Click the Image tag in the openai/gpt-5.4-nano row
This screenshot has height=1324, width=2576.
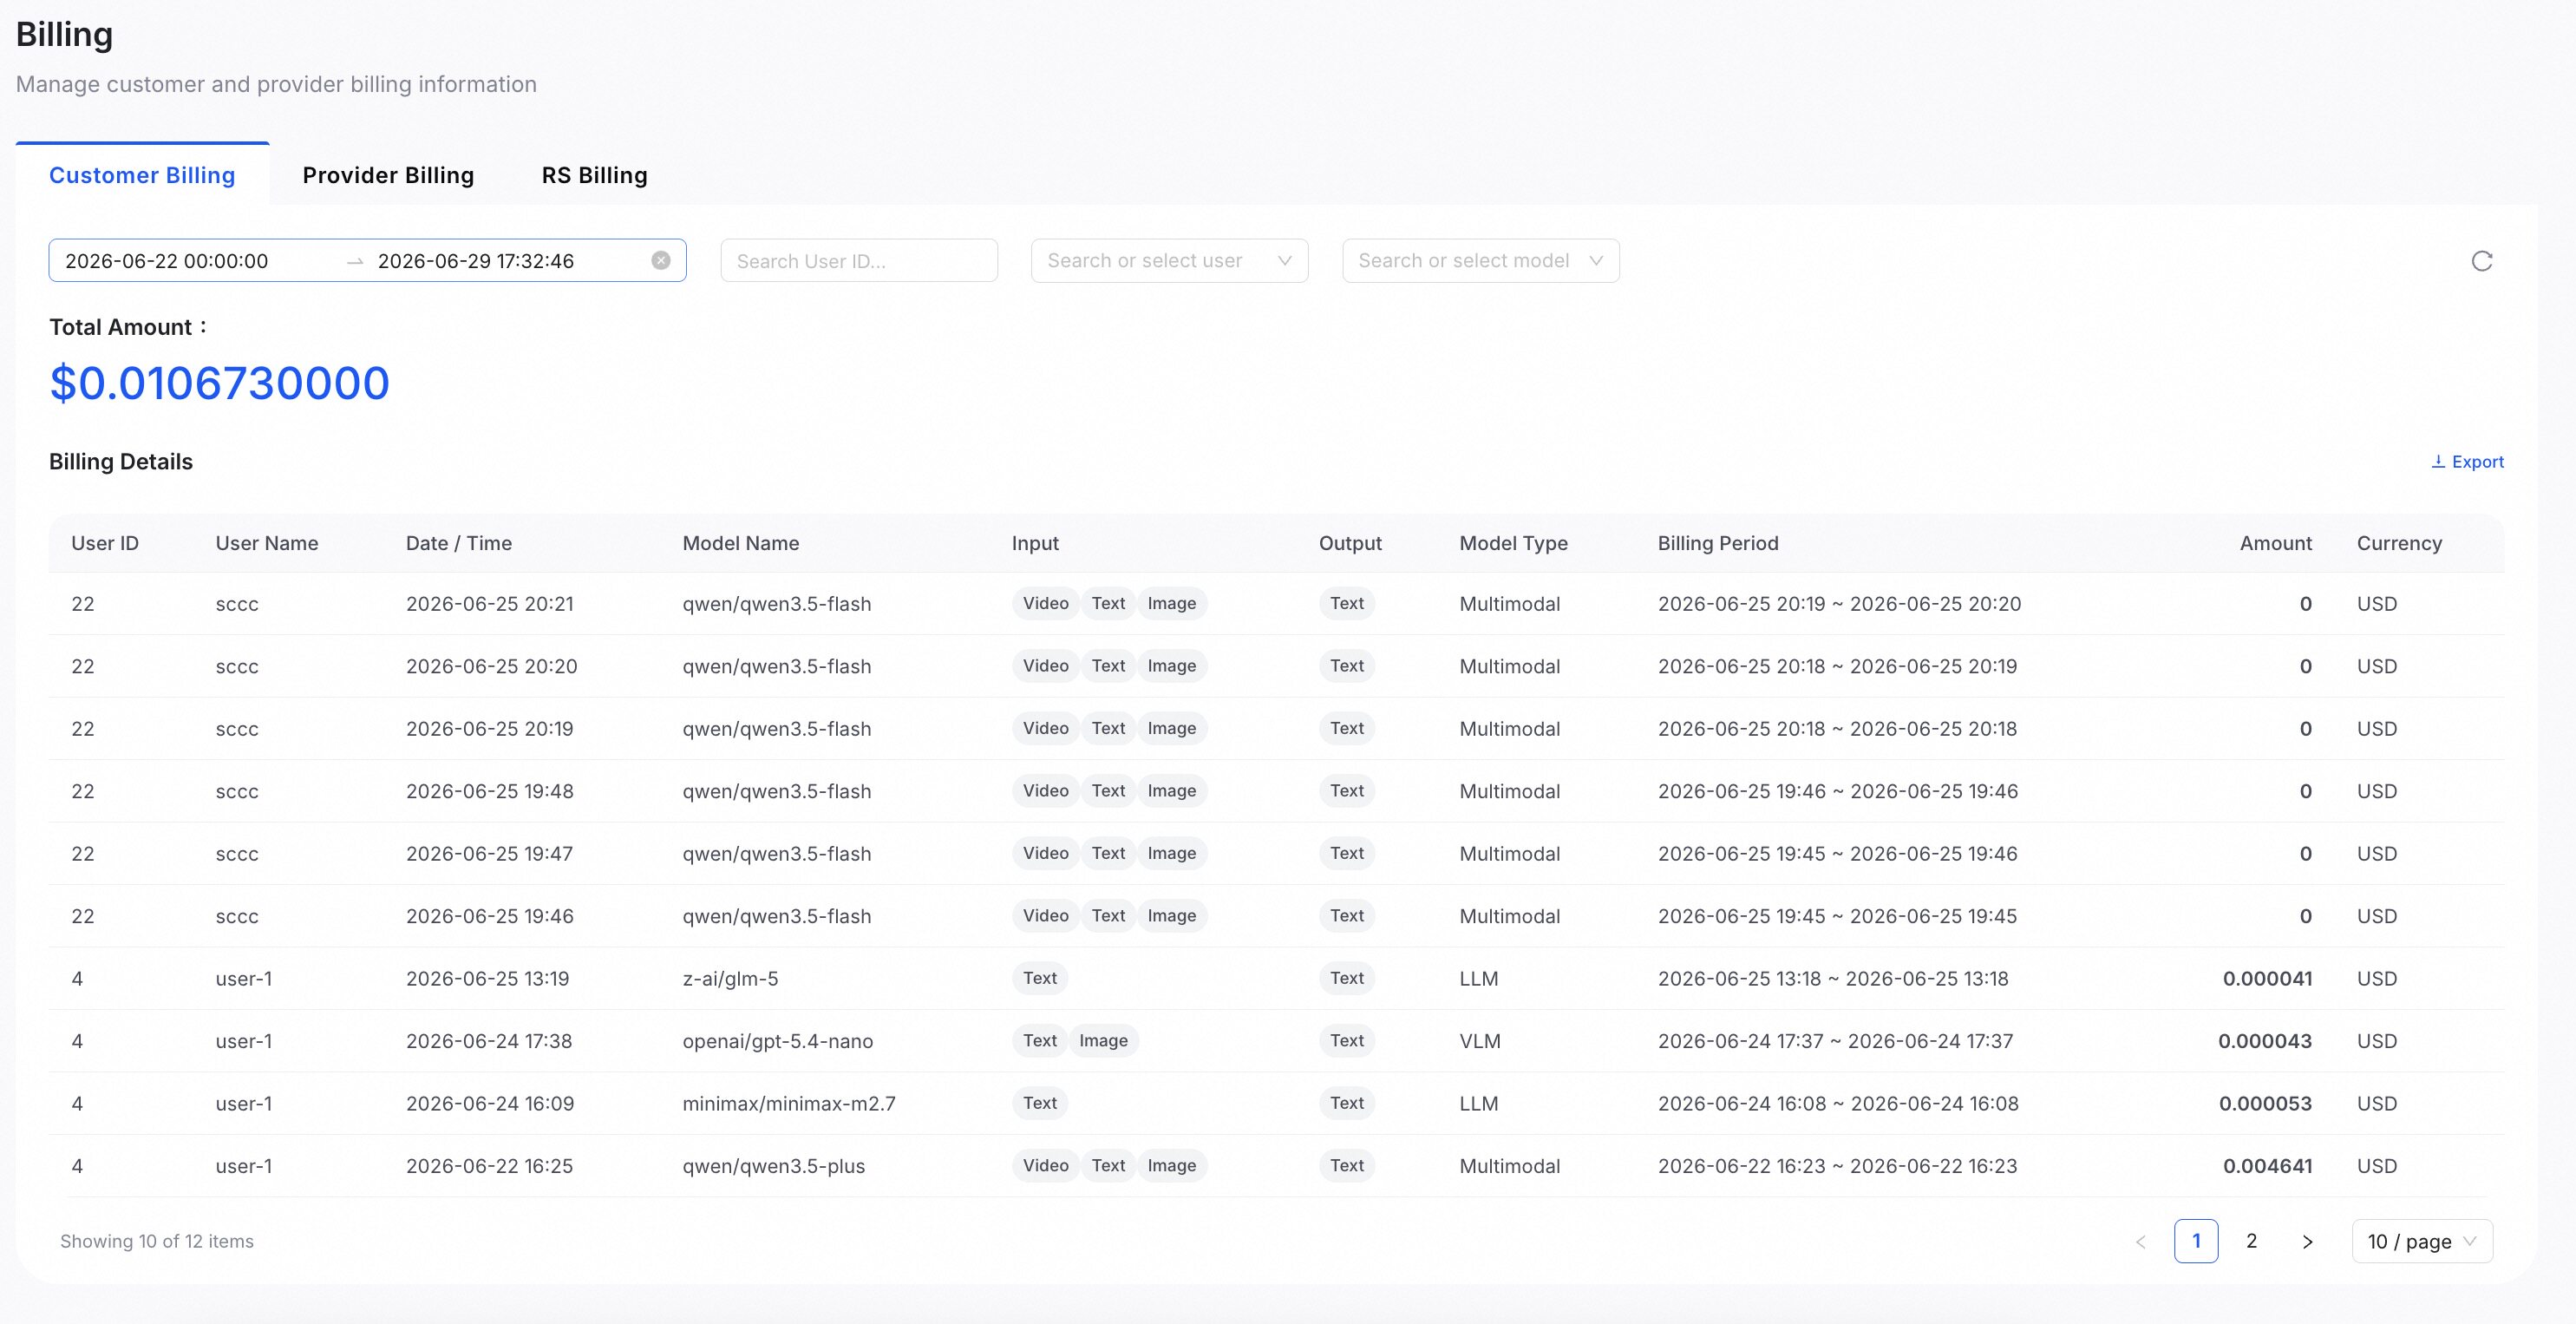pos(1103,1041)
